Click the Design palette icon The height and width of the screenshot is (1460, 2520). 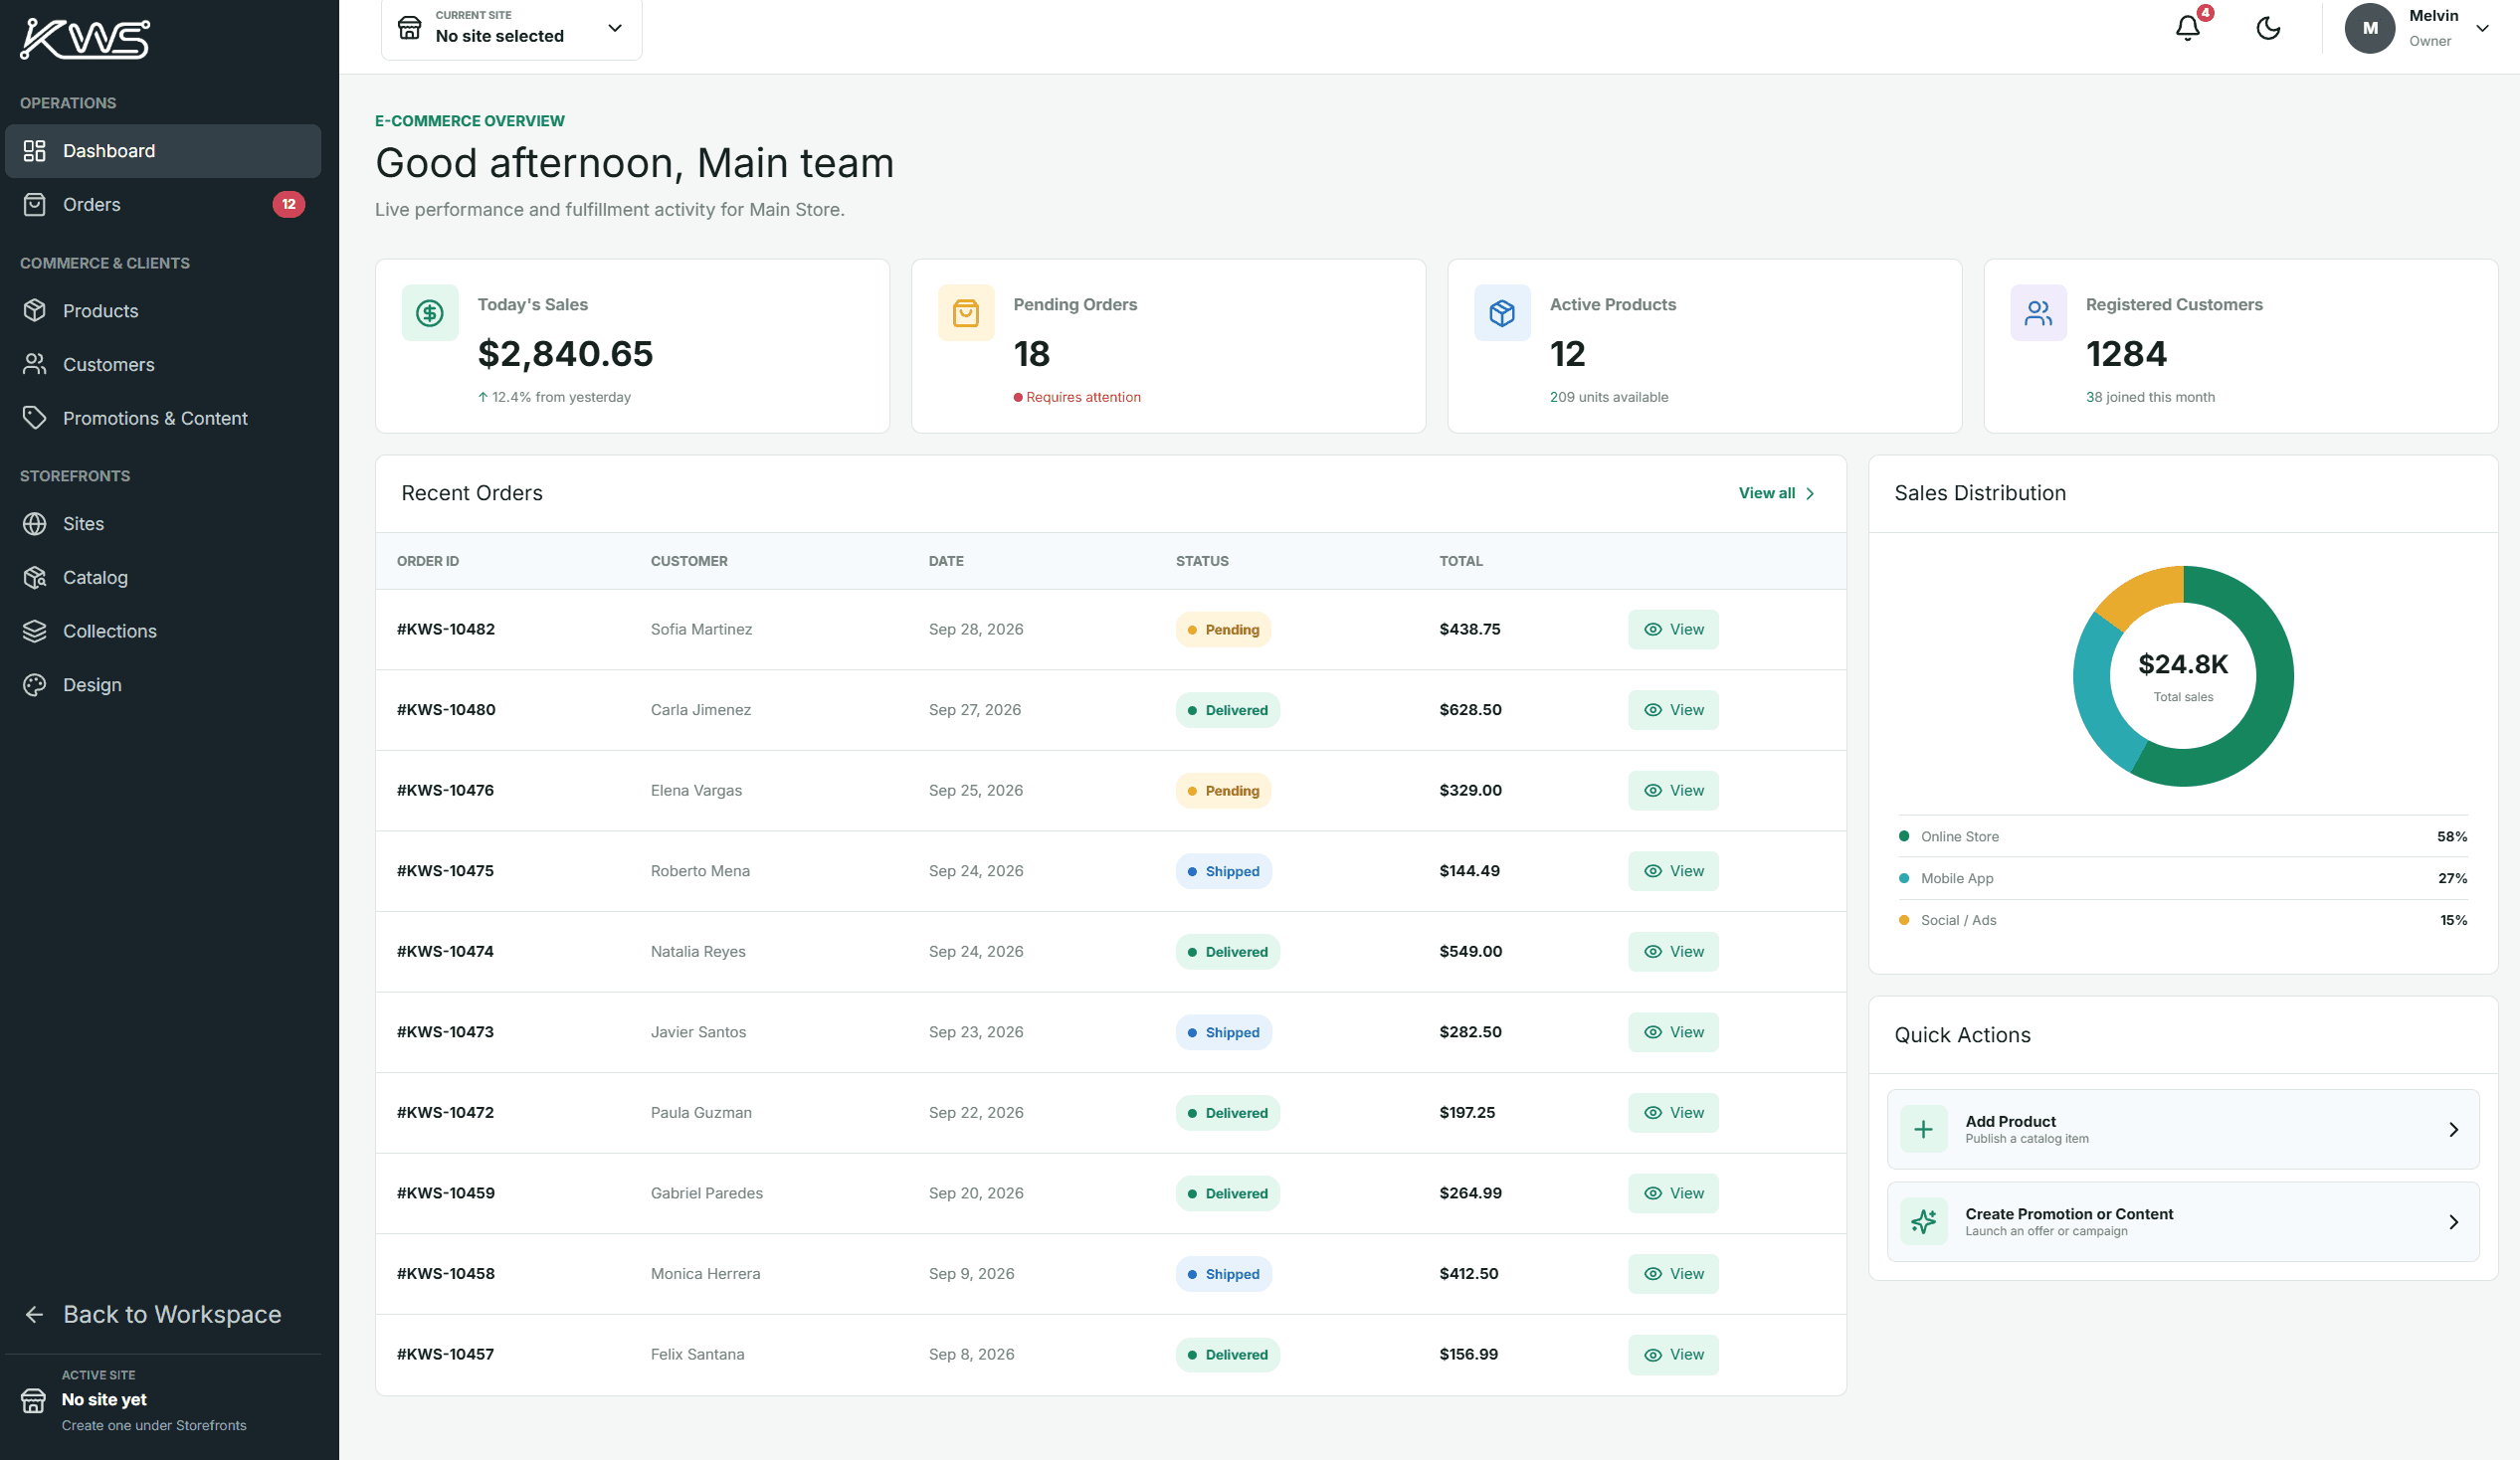click(x=35, y=685)
